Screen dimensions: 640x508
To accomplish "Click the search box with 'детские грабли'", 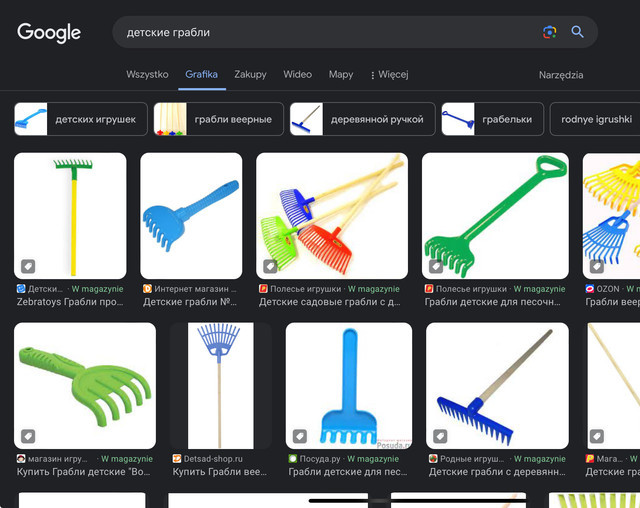I will pyautogui.click(x=330, y=32).
